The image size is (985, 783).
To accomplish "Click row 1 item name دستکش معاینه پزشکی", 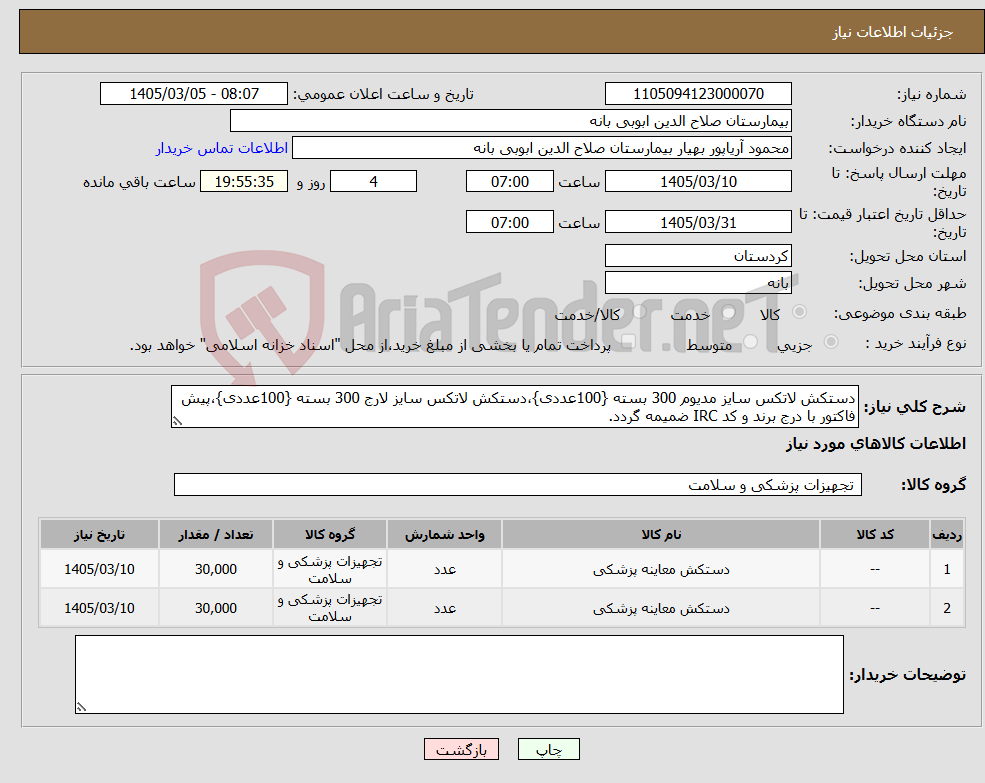I will pos(661,569).
